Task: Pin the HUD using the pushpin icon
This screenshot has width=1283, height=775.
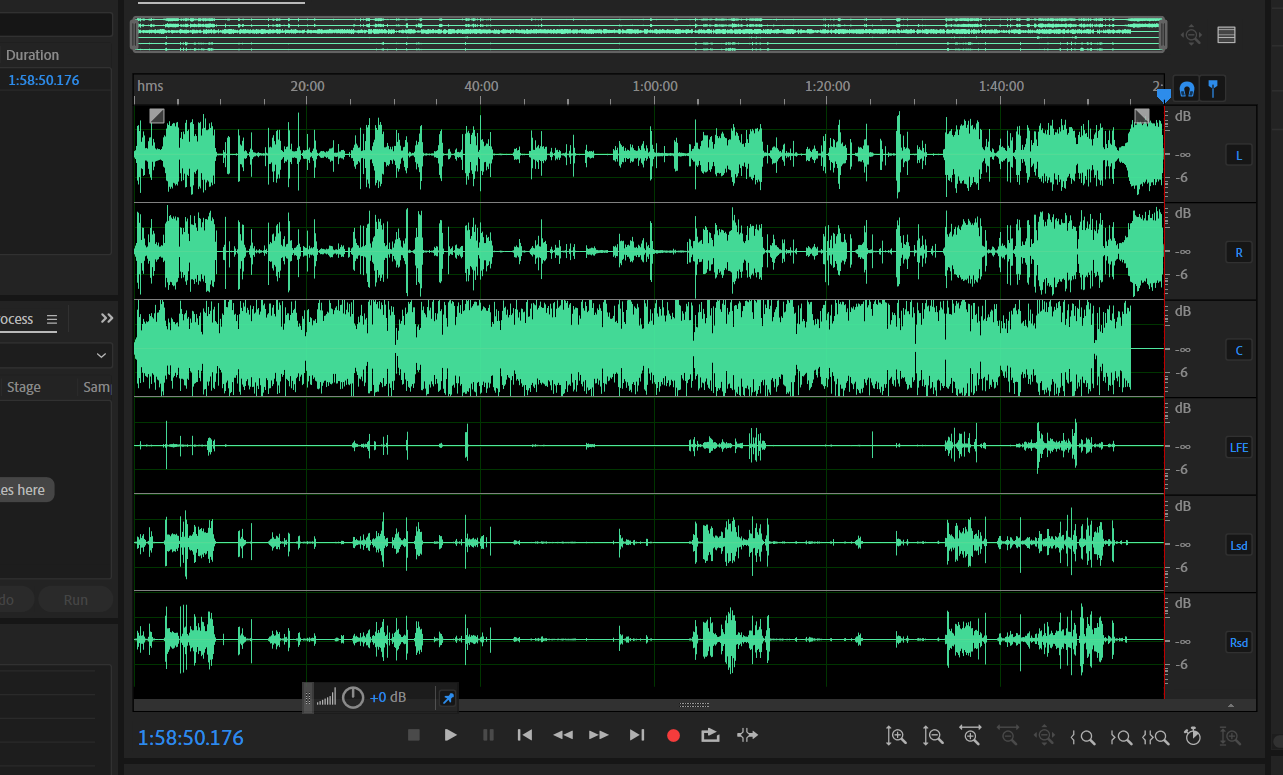Action: tap(448, 698)
